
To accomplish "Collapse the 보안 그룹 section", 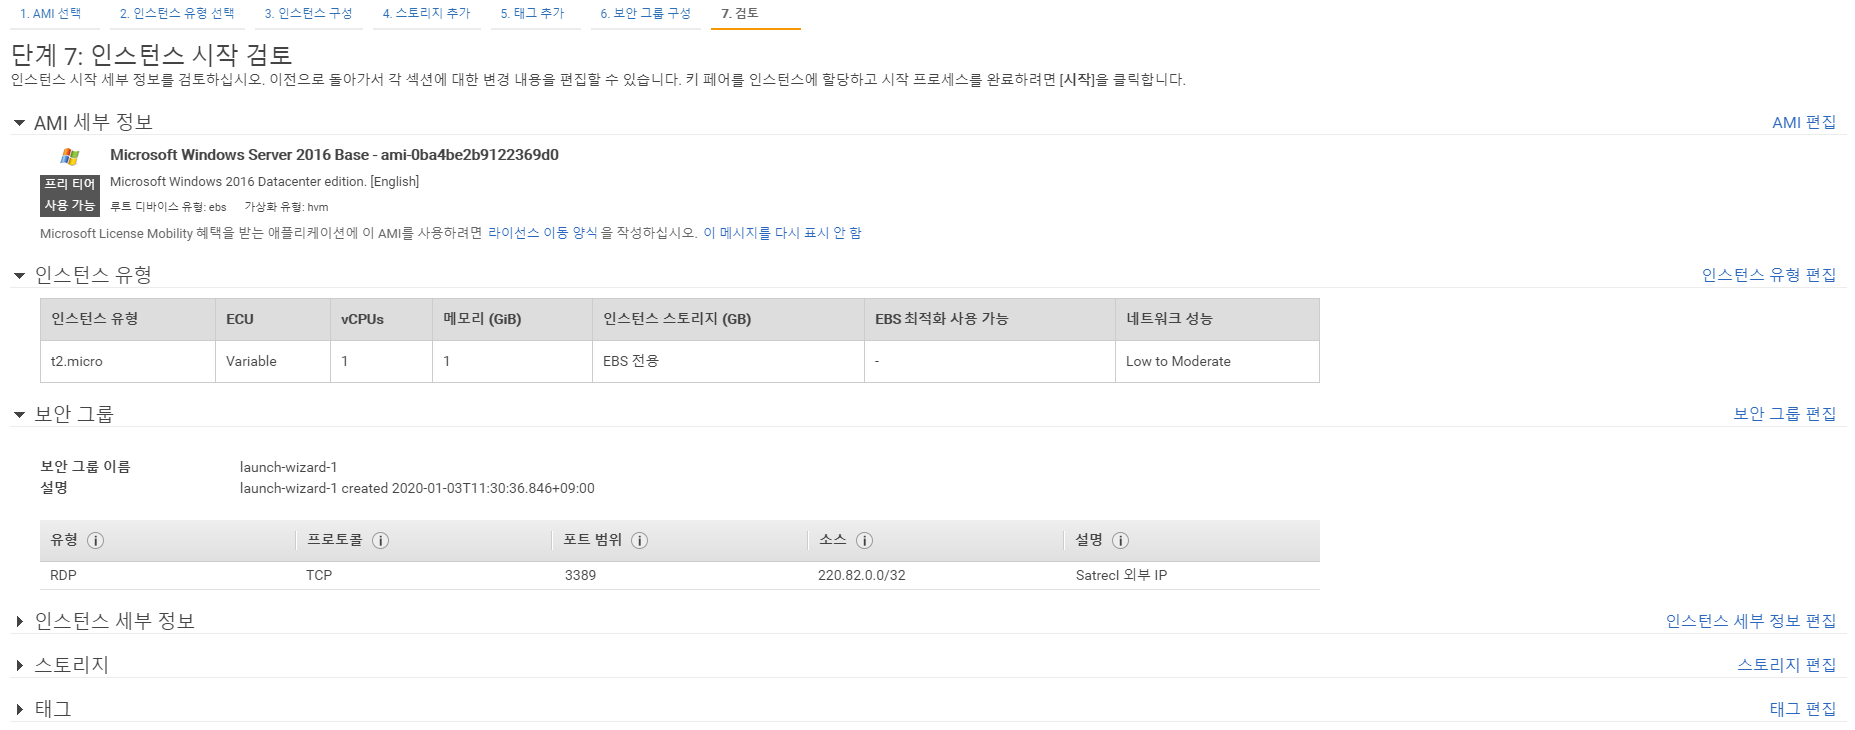I will tap(19, 414).
